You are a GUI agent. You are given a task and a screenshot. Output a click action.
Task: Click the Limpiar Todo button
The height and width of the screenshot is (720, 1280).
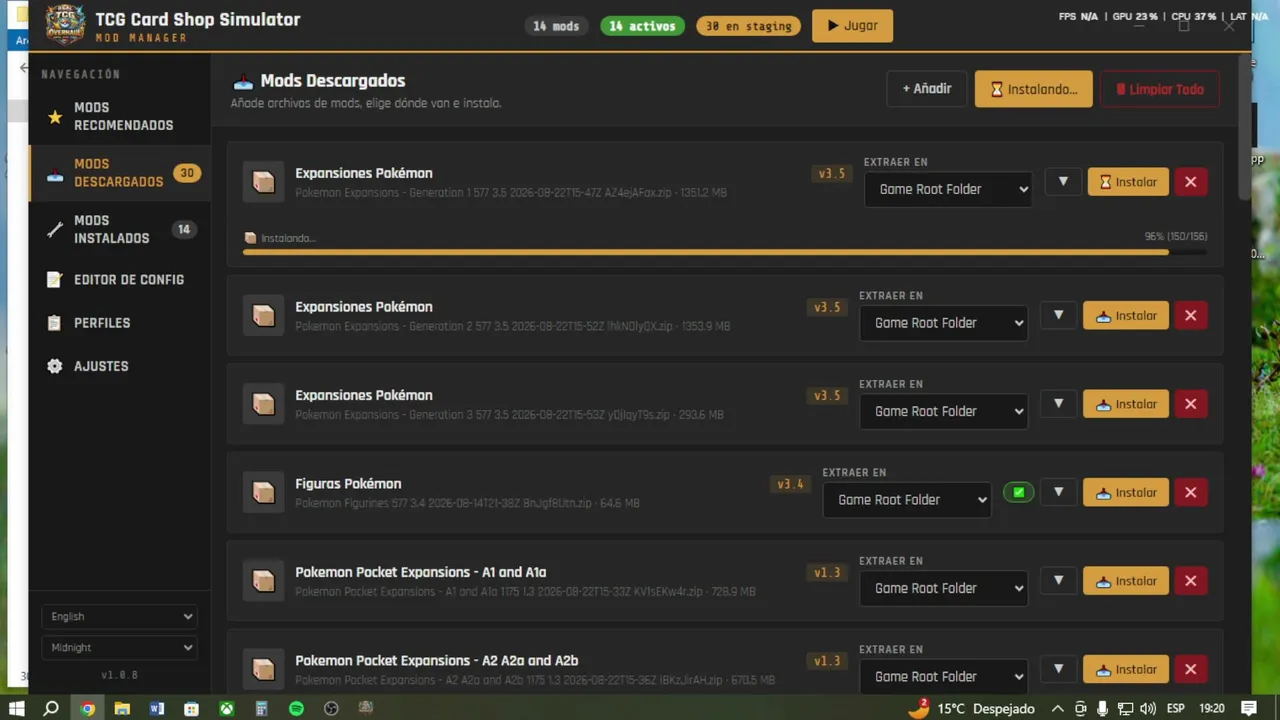coord(1160,89)
